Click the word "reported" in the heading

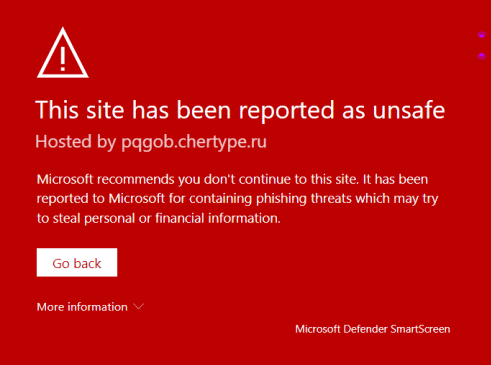tap(286, 111)
